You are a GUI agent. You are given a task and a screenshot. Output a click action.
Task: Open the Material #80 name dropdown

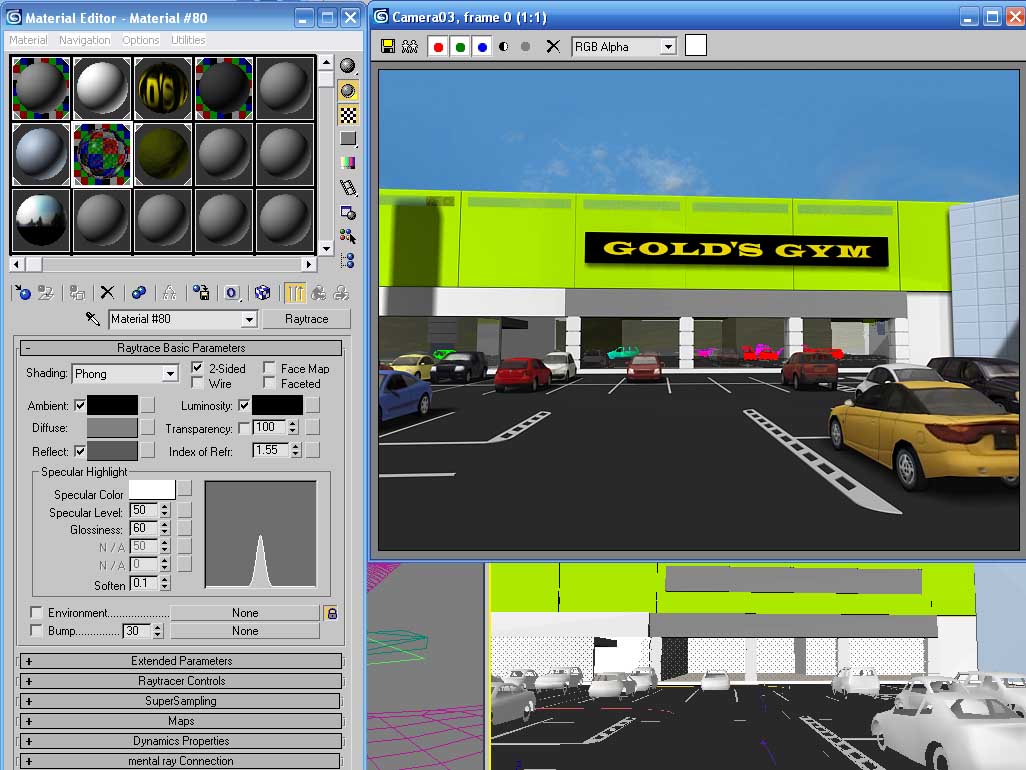(249, 319)
